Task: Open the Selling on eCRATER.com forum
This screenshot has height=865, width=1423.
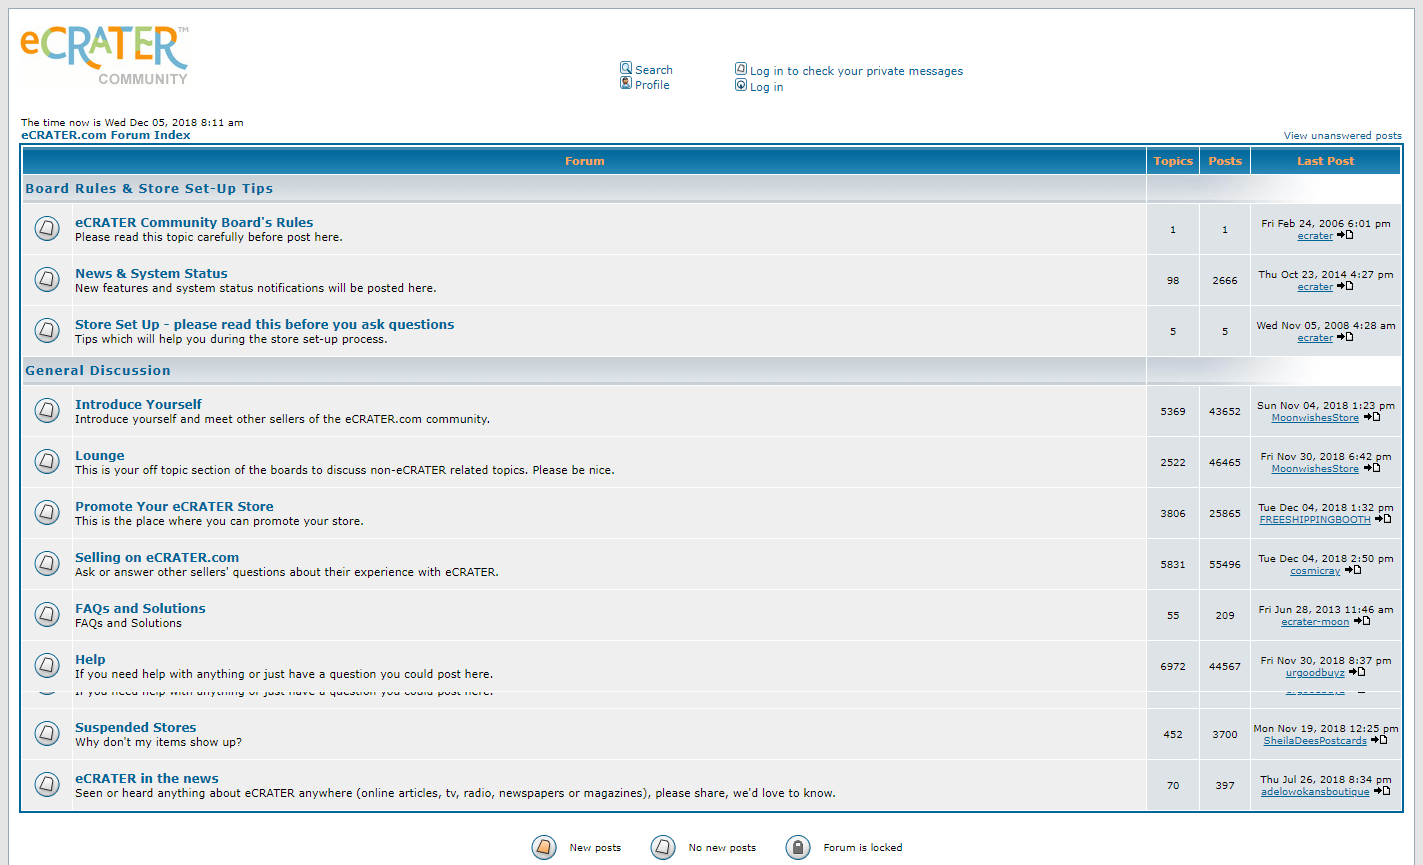Action: 157,557
